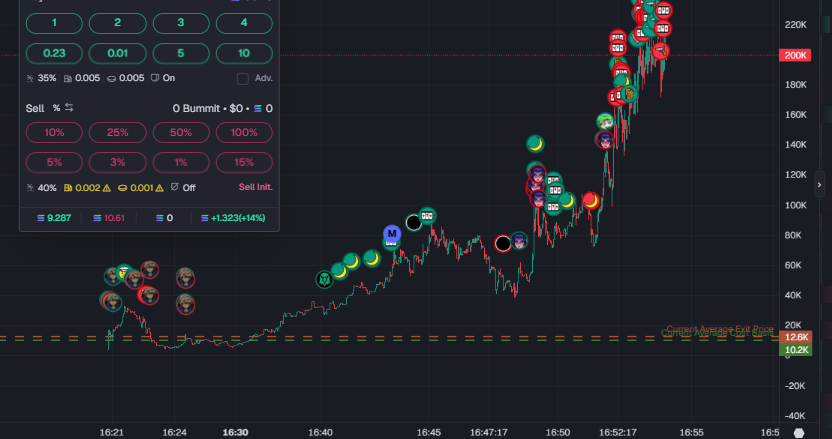
Task: Buy with preset amount 1
Action: pyautogui.click(x=54, y=23)
